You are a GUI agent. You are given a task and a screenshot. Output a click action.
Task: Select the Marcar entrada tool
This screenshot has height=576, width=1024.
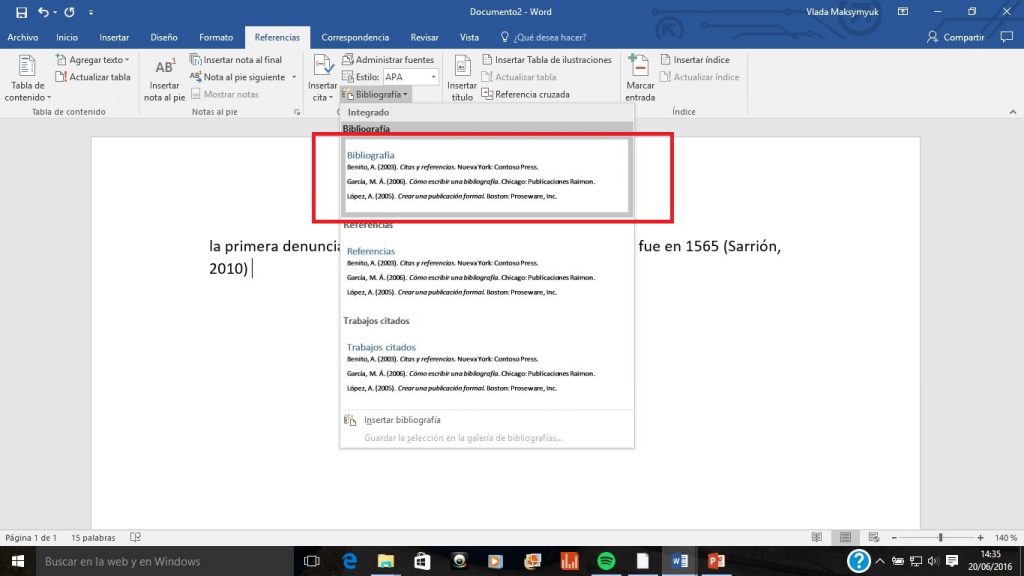[x=639, y=75]
